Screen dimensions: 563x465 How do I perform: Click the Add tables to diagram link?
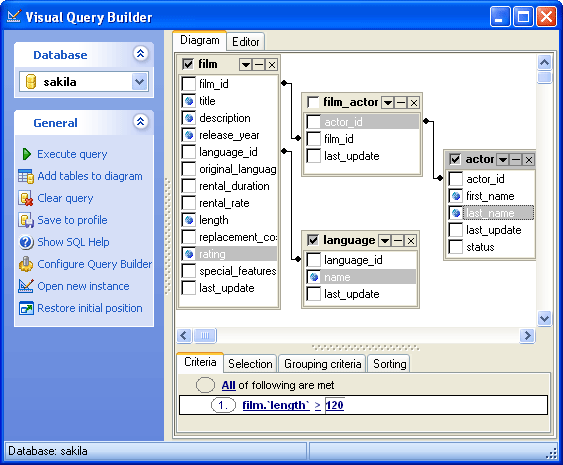click(90, 176)
